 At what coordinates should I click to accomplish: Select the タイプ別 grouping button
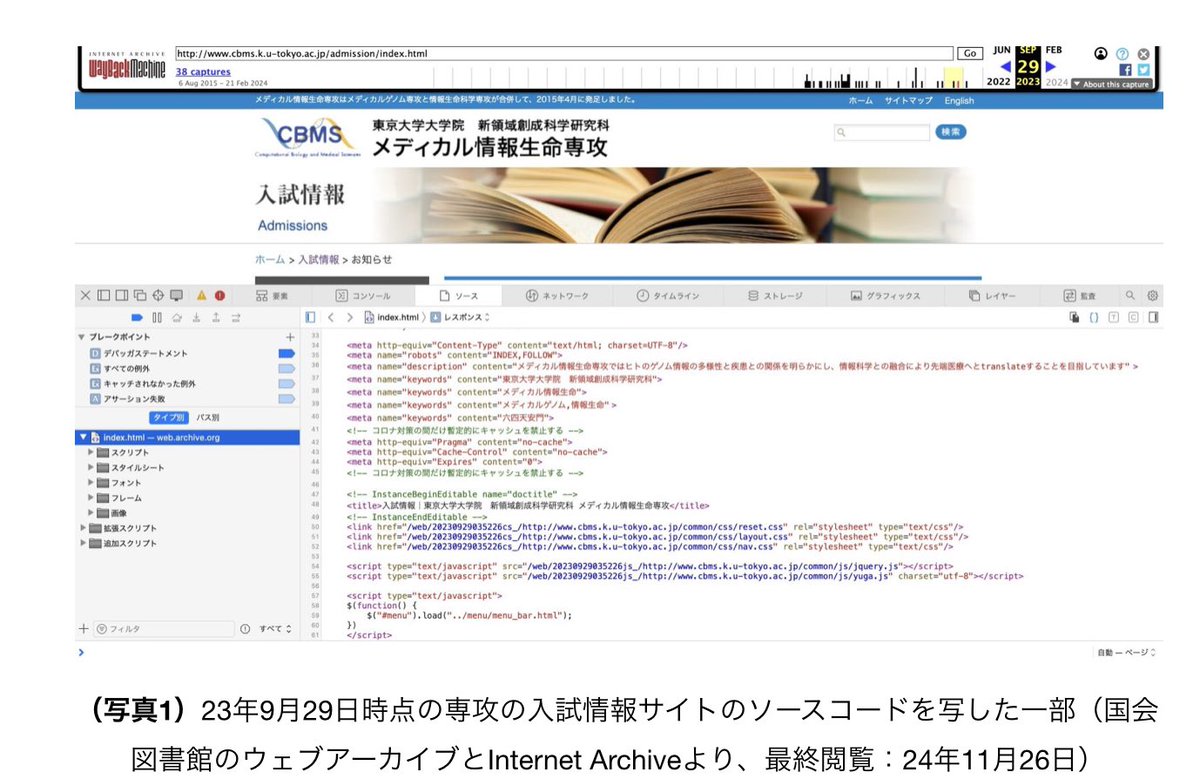170,417
